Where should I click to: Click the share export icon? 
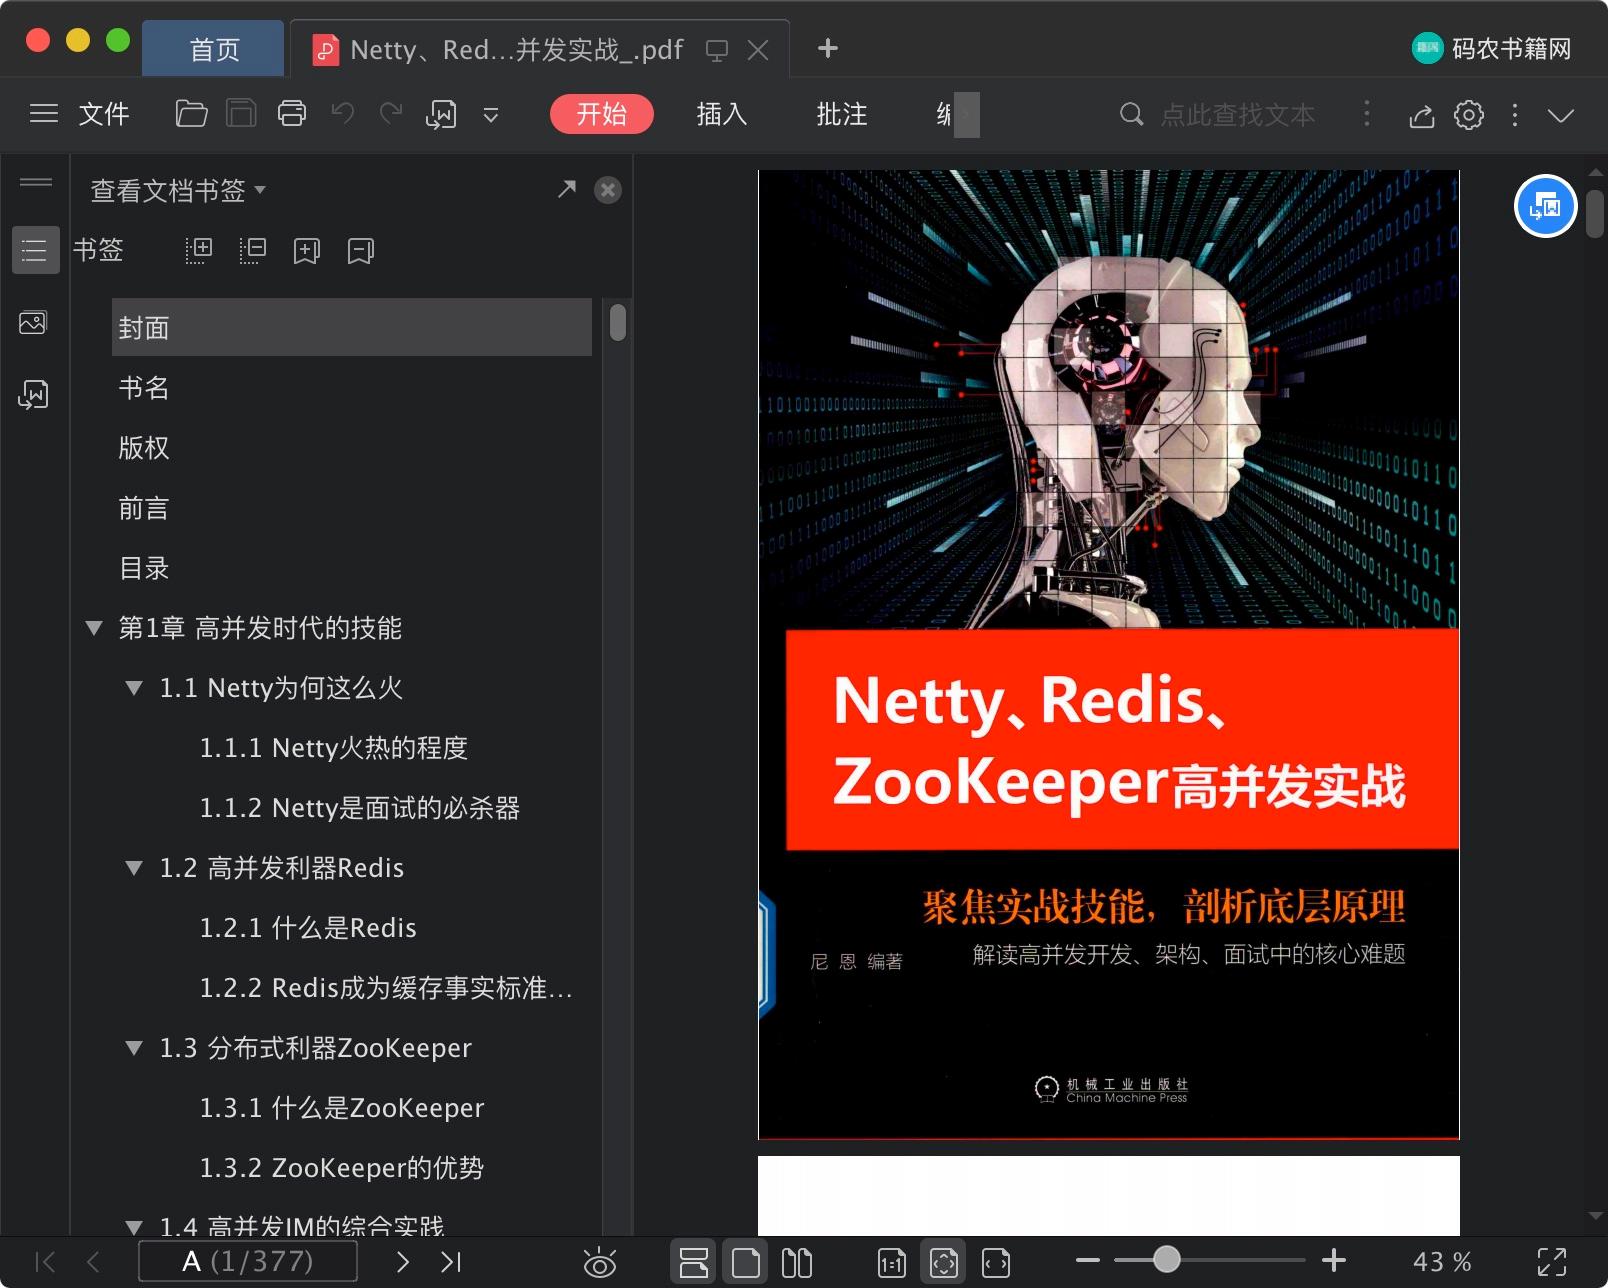coord(1422,116)
